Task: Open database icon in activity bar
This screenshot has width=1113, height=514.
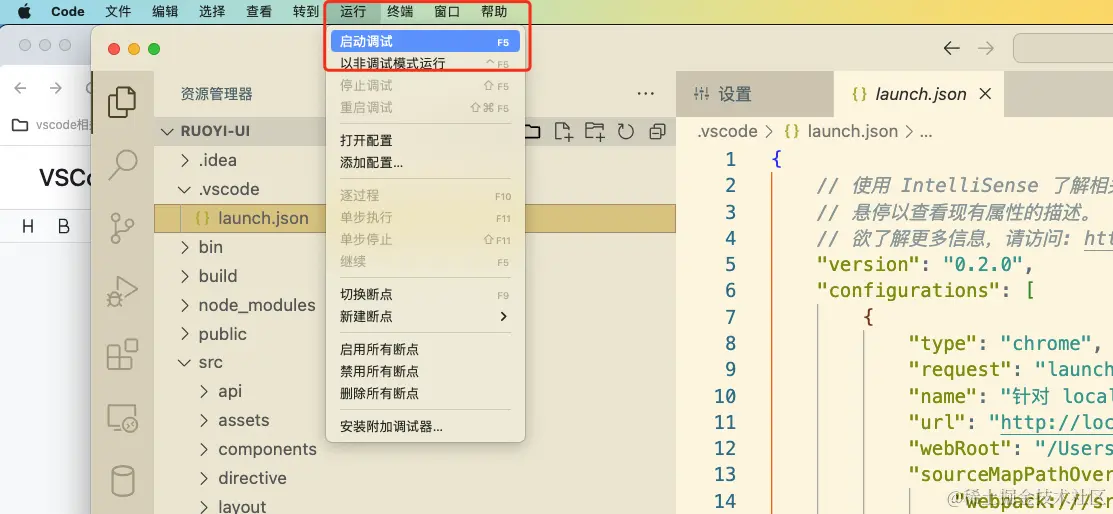Action: (x=122, y=481)
